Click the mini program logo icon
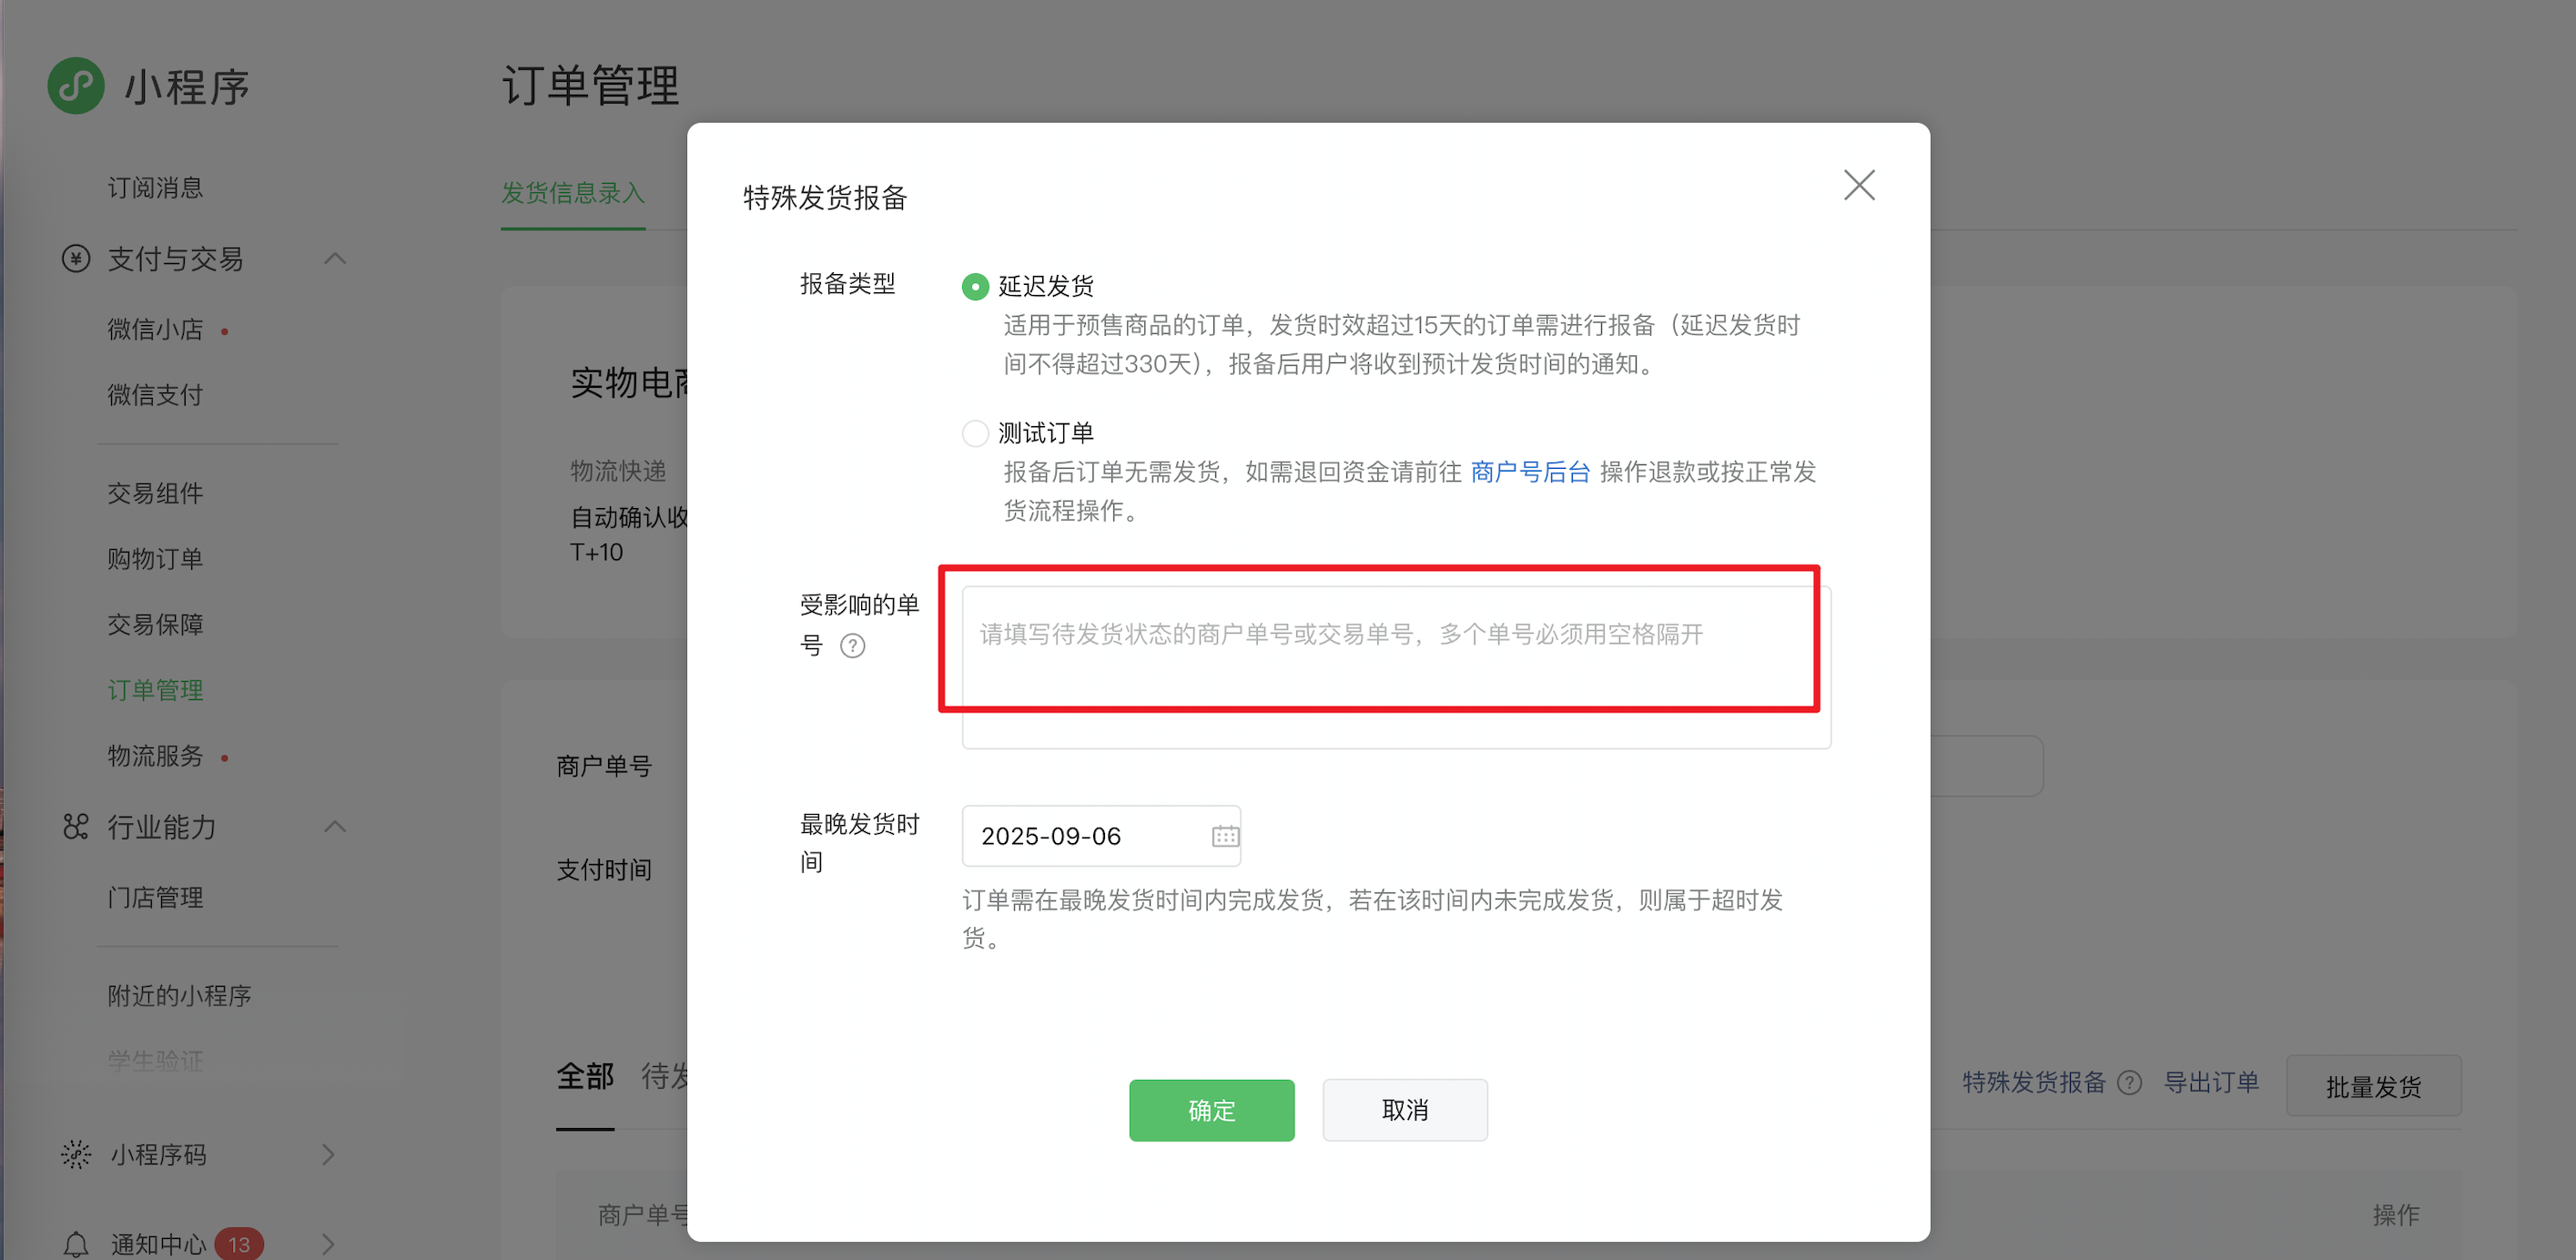The image size is (2576, 1260). 76,86
